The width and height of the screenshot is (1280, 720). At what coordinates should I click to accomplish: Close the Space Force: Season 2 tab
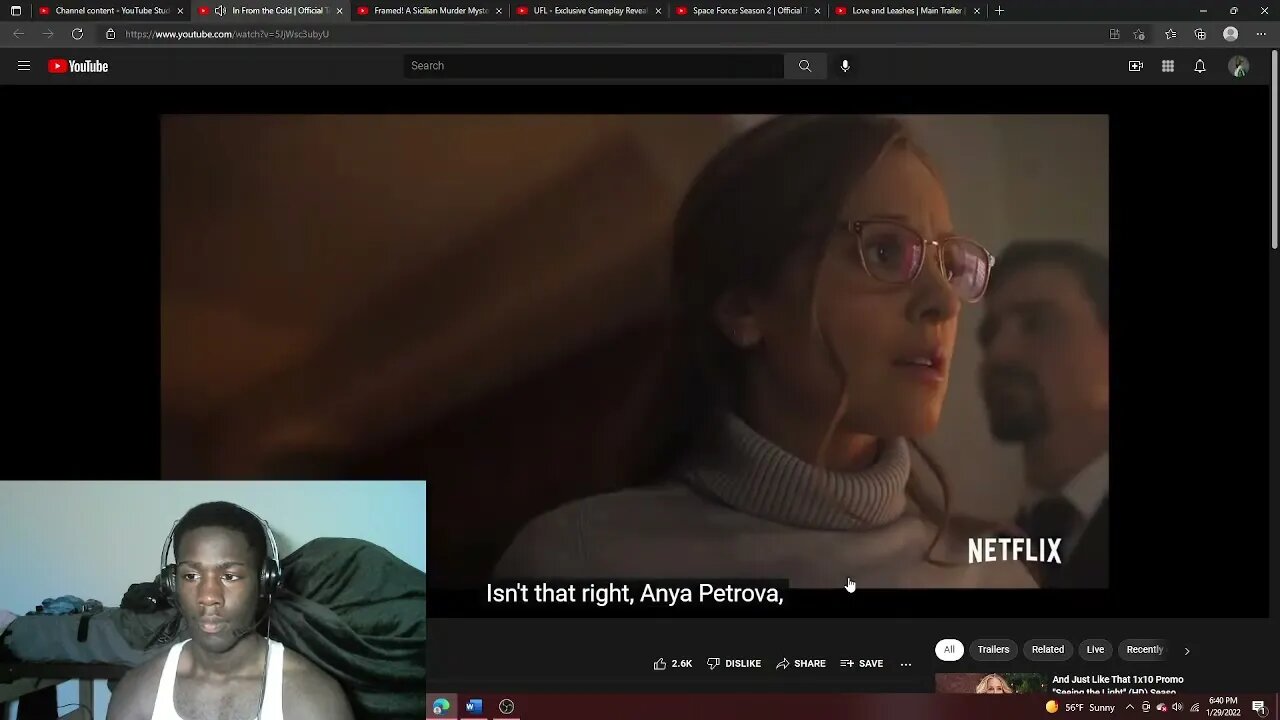coord(817,11)
